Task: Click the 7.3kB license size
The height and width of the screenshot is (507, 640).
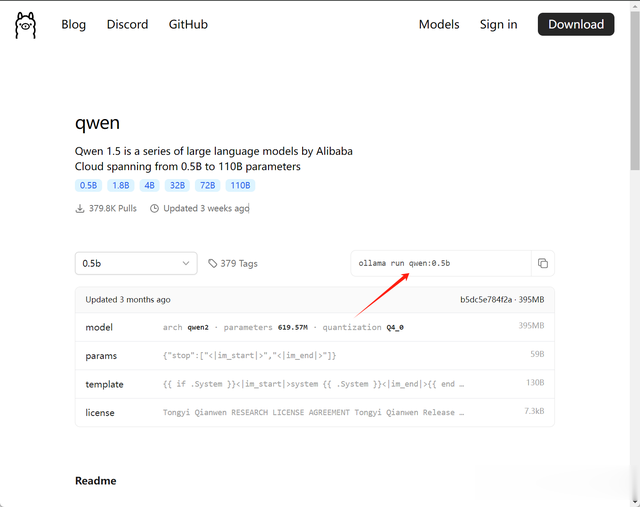Action: click(x=534, y=411)
